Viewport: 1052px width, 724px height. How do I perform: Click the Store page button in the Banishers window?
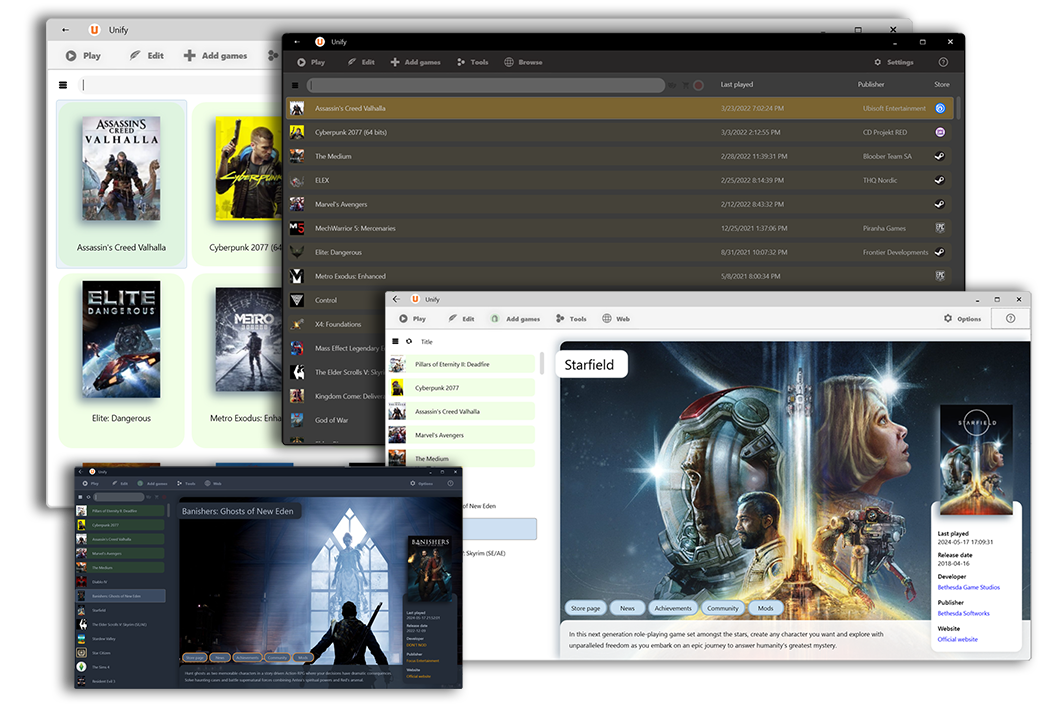point(195,658)
